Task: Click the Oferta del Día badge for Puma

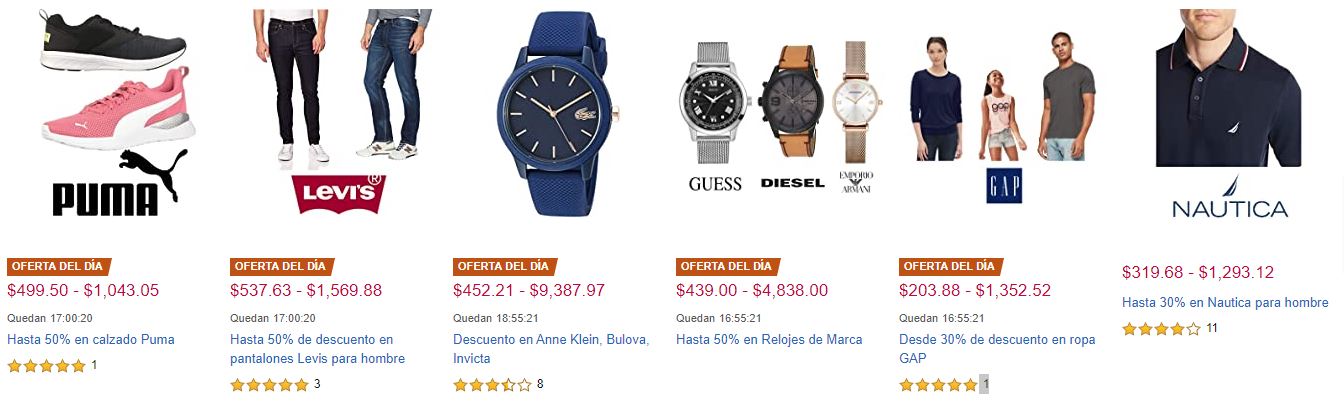Action: [x=59, y=266]
